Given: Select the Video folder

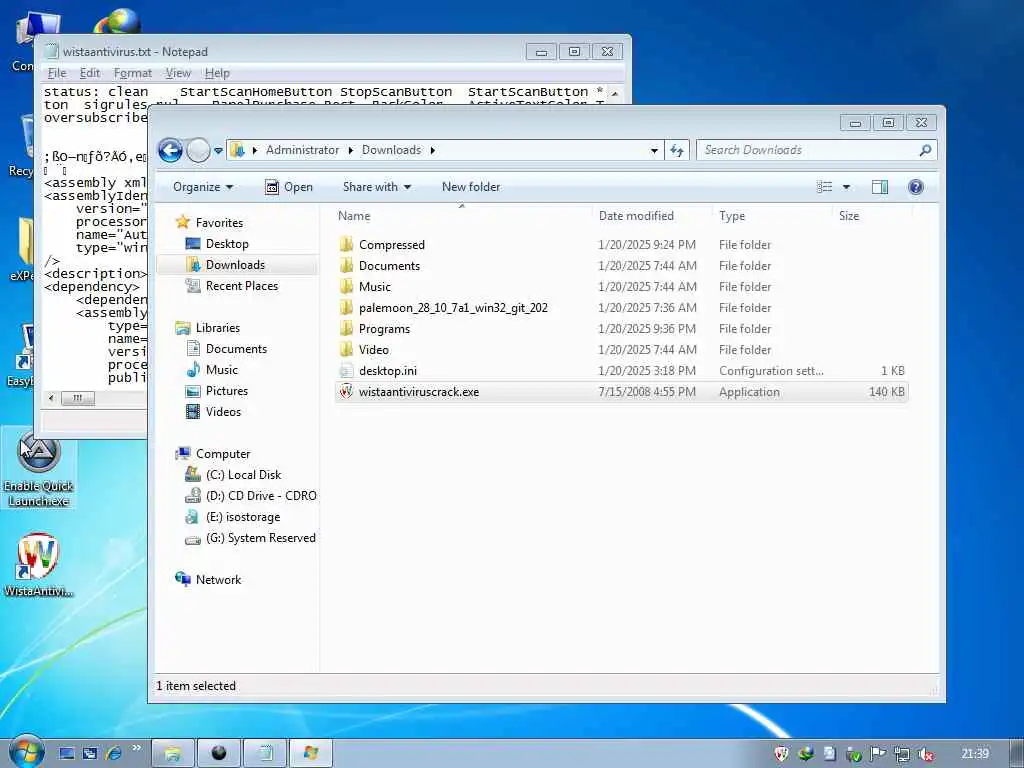Looking at the screenshot, I should (374, 350).
